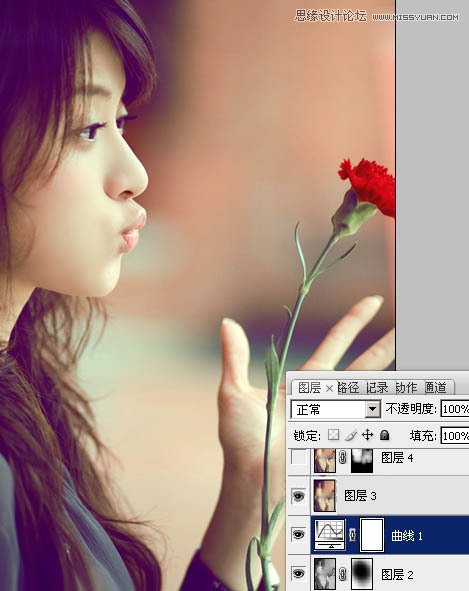Click the chain link icon on 图层 4
This screenshot has height=591, width=469.
pyautogui.click(x=342, y=458)
